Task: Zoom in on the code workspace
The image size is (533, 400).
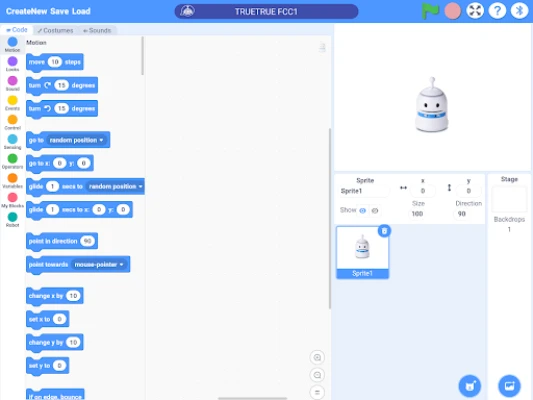Action: (x=317, y=358)
